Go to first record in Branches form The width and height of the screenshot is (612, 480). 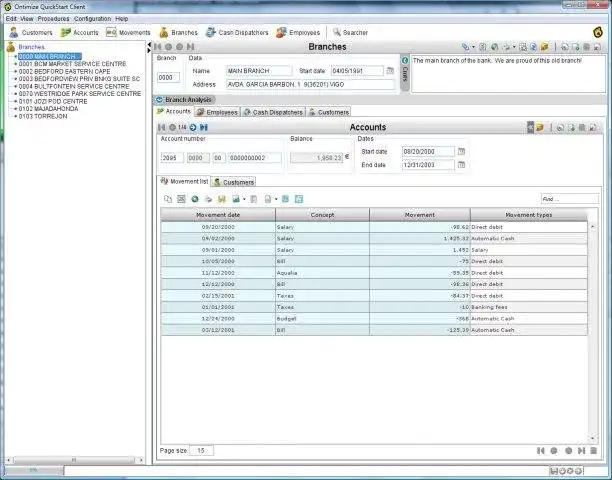point(158,47)
